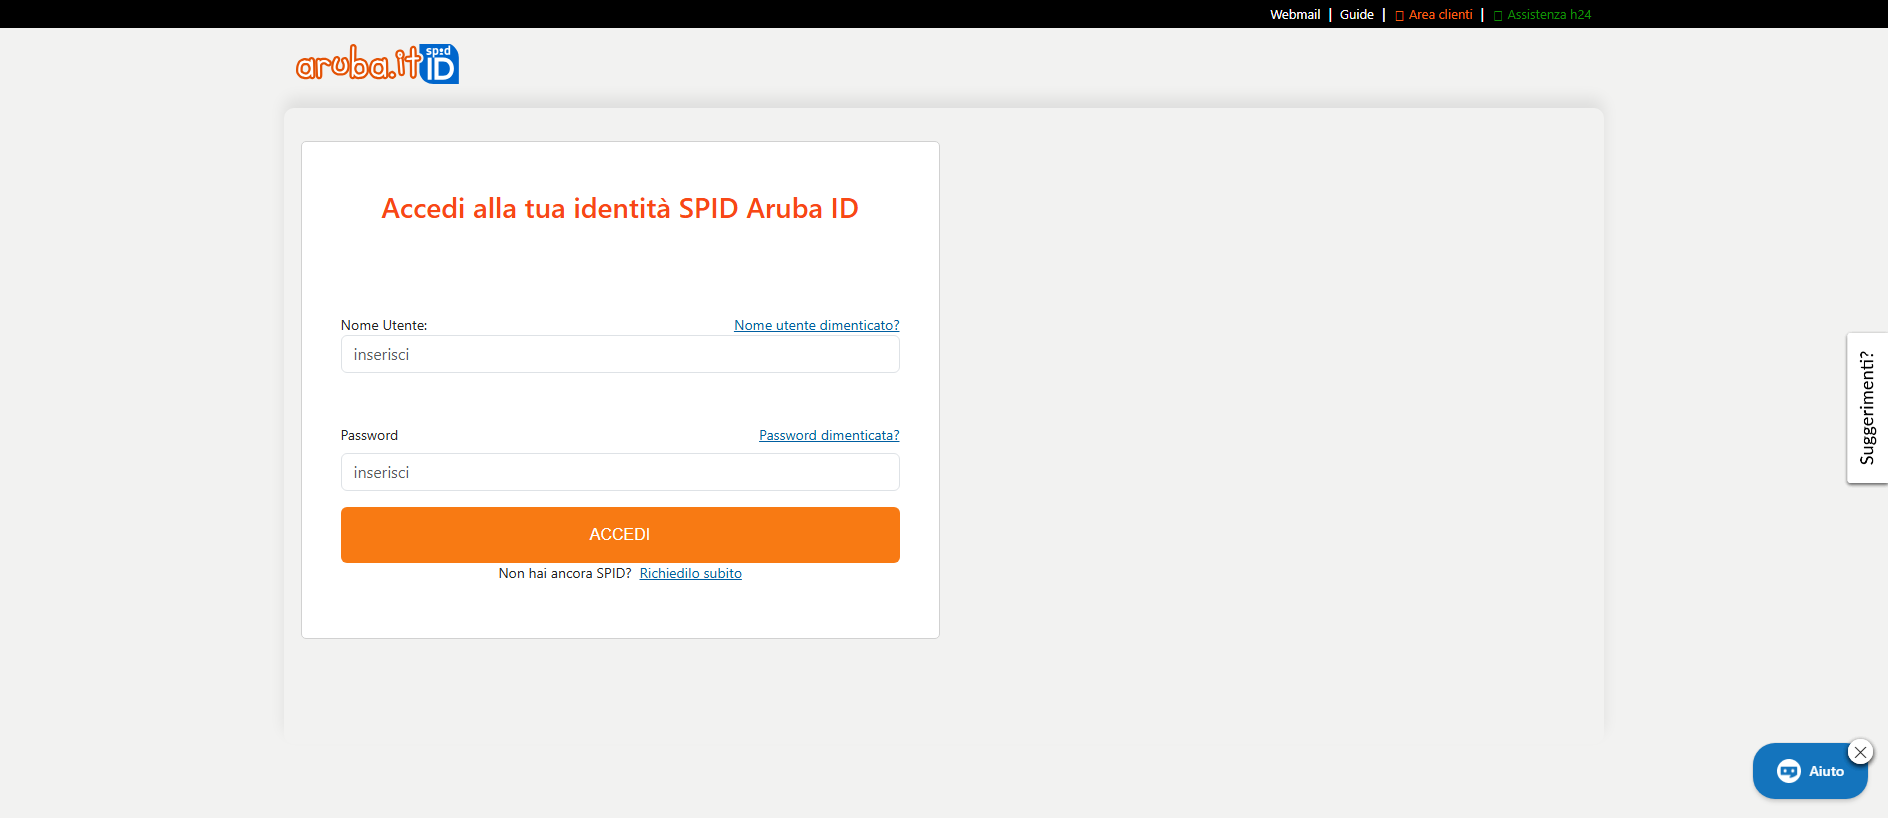
Task: Focus the Nome Utente input field
Action: click(x=620, y=354)
